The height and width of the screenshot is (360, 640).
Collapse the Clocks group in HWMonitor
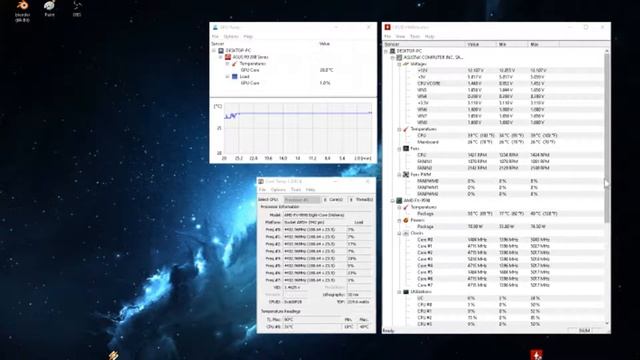pos(399,233)
